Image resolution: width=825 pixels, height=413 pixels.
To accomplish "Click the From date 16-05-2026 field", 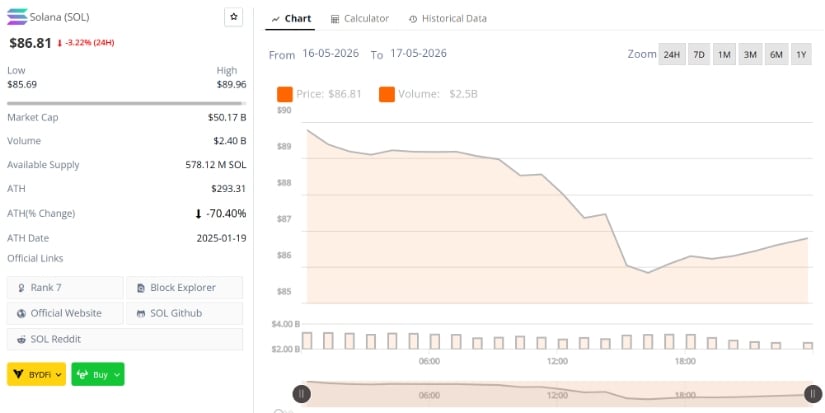I will click(x=330, y=54).
